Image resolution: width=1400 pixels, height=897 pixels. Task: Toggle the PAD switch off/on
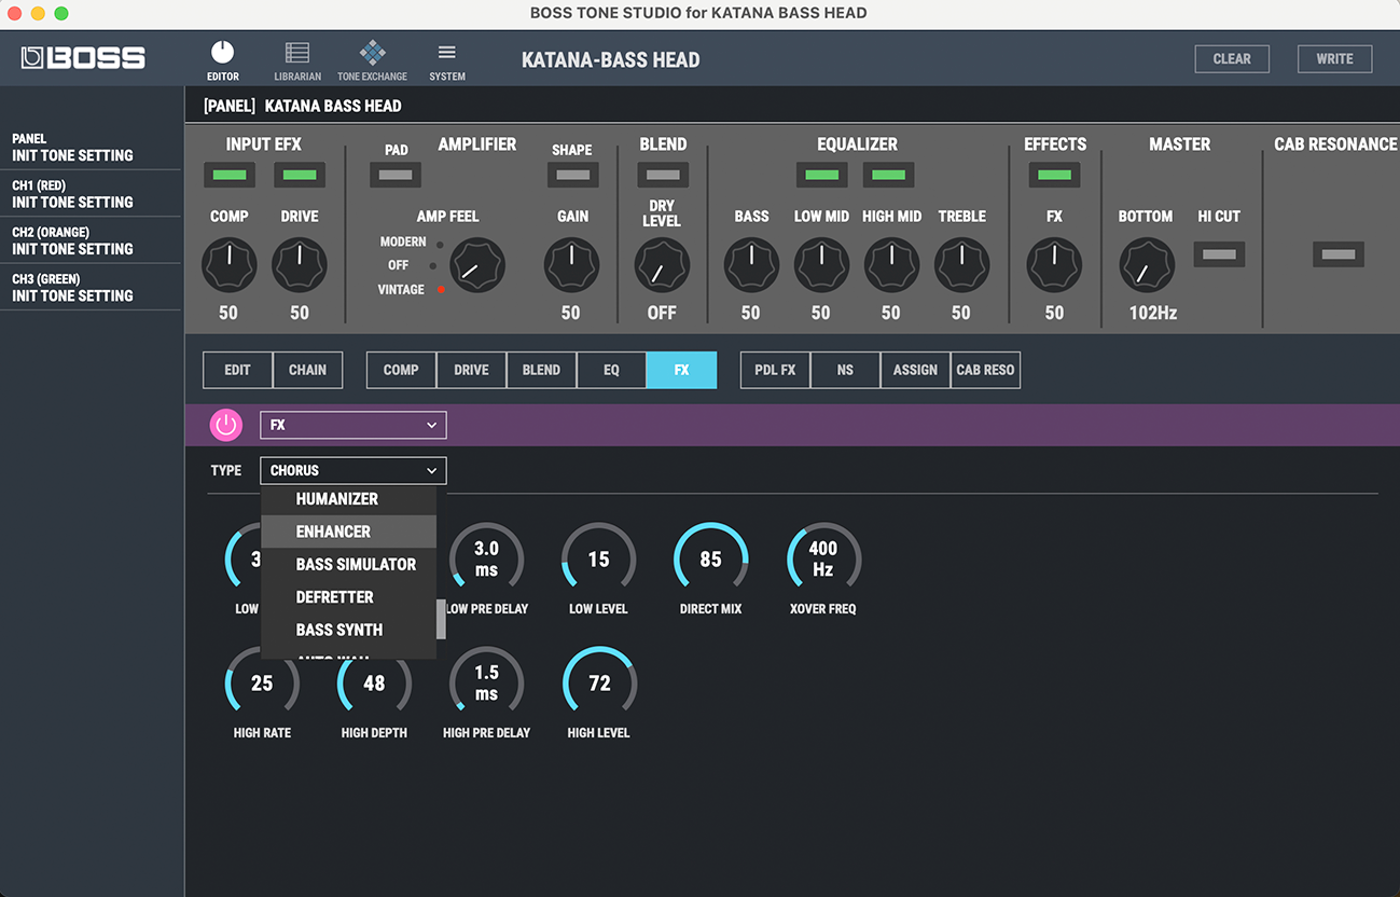(396, 175)
